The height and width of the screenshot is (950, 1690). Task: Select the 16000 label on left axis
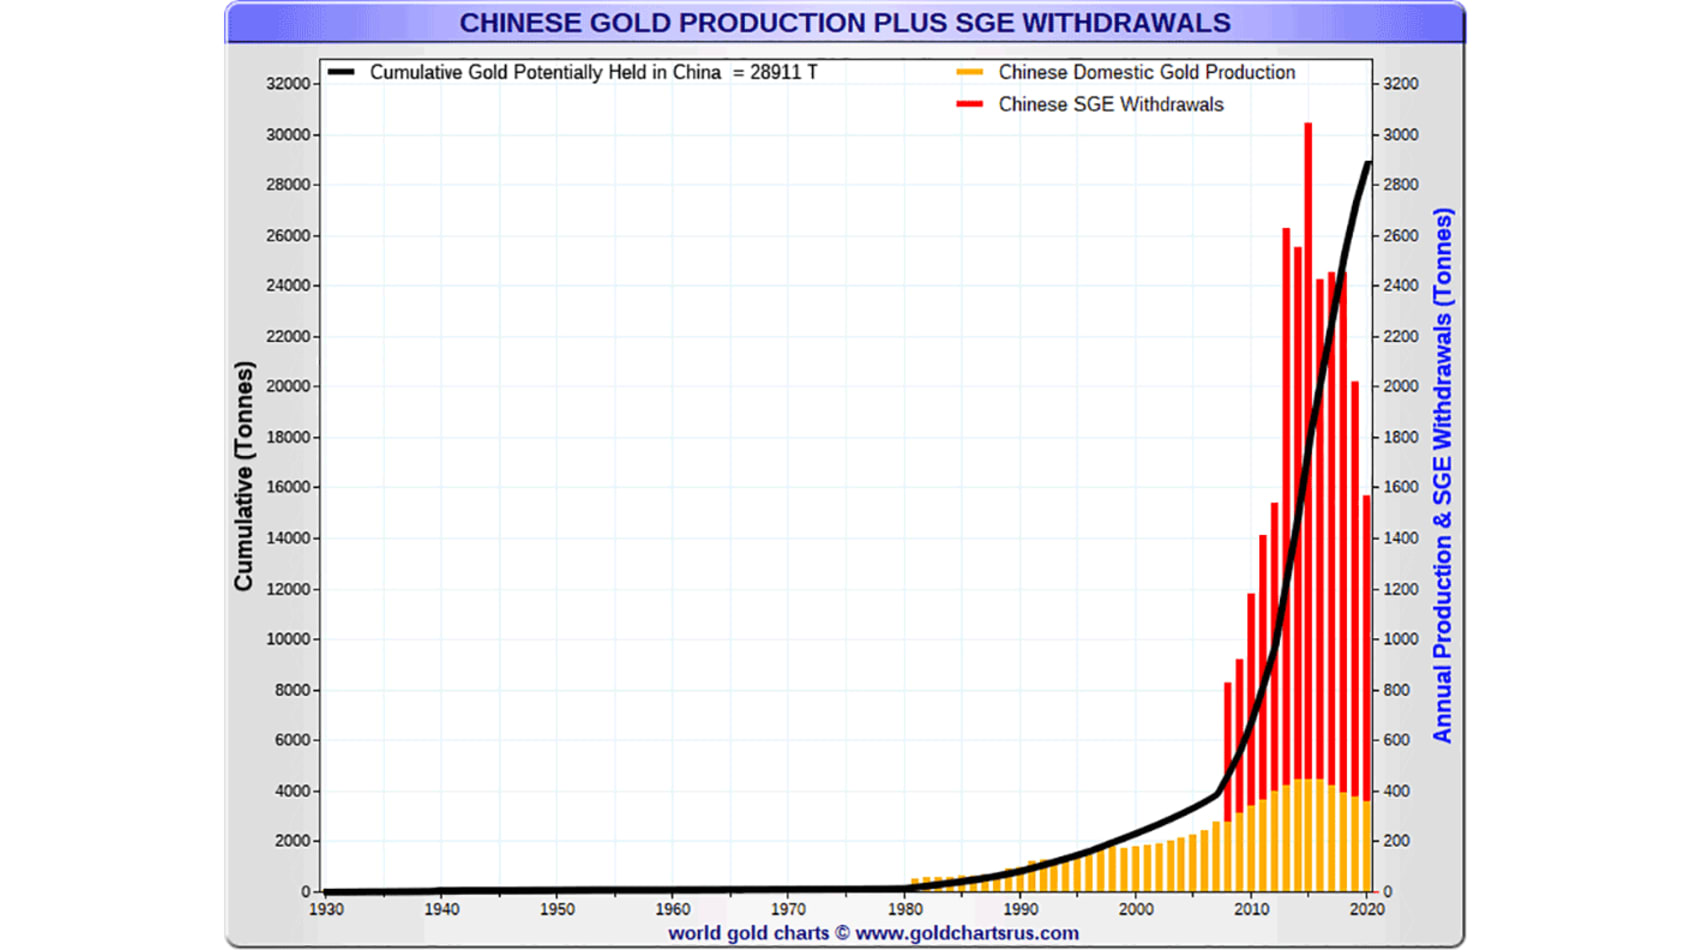(287, 488)
